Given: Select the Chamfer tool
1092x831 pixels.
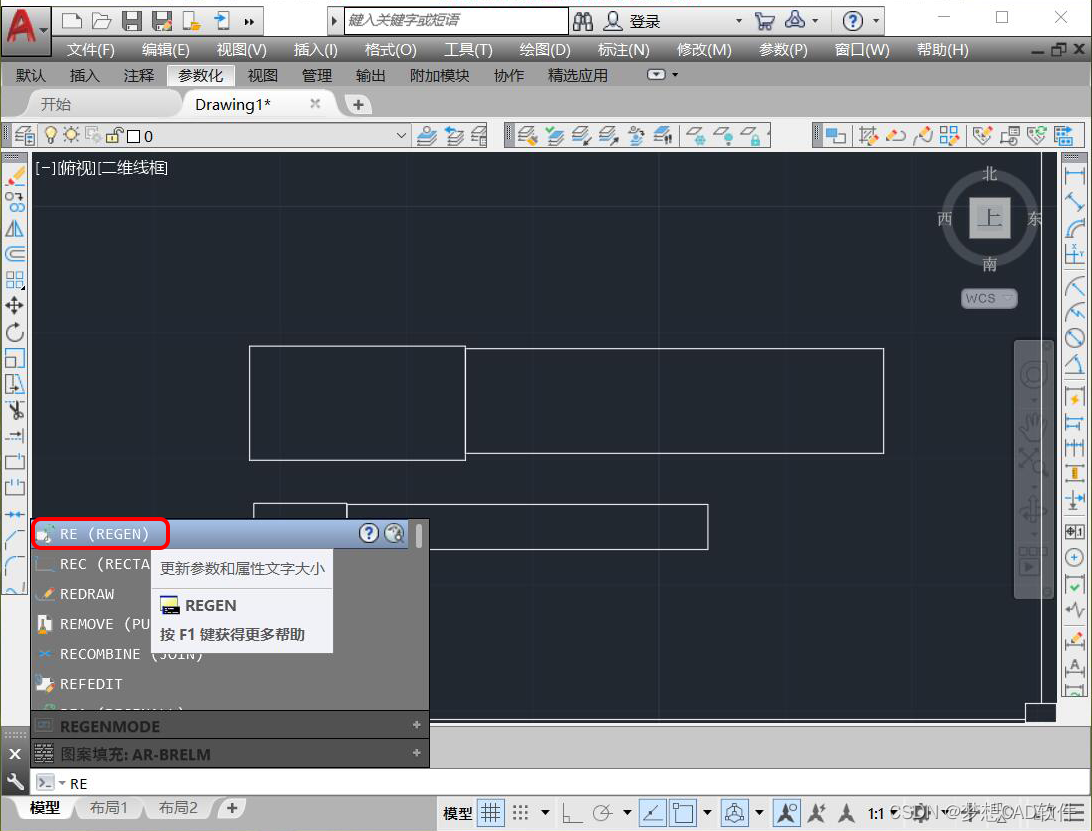Looking at the screenshot, I should pyautogui.click(x=15, y=538).
